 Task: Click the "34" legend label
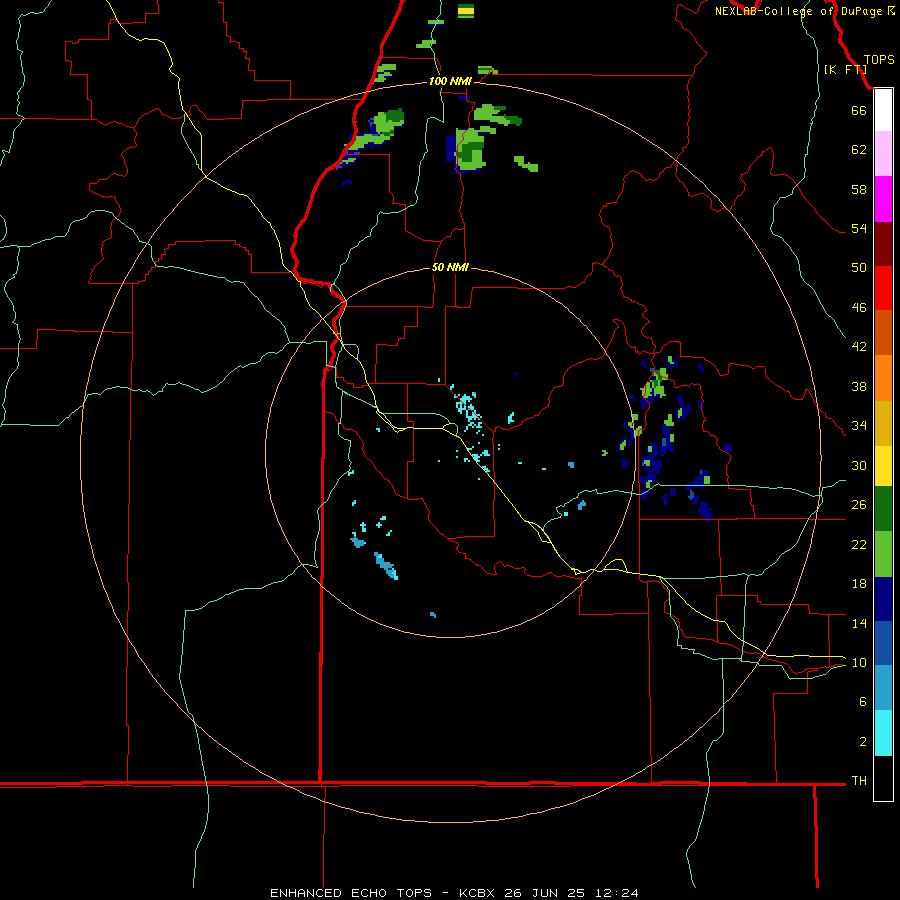pos(859,426)
